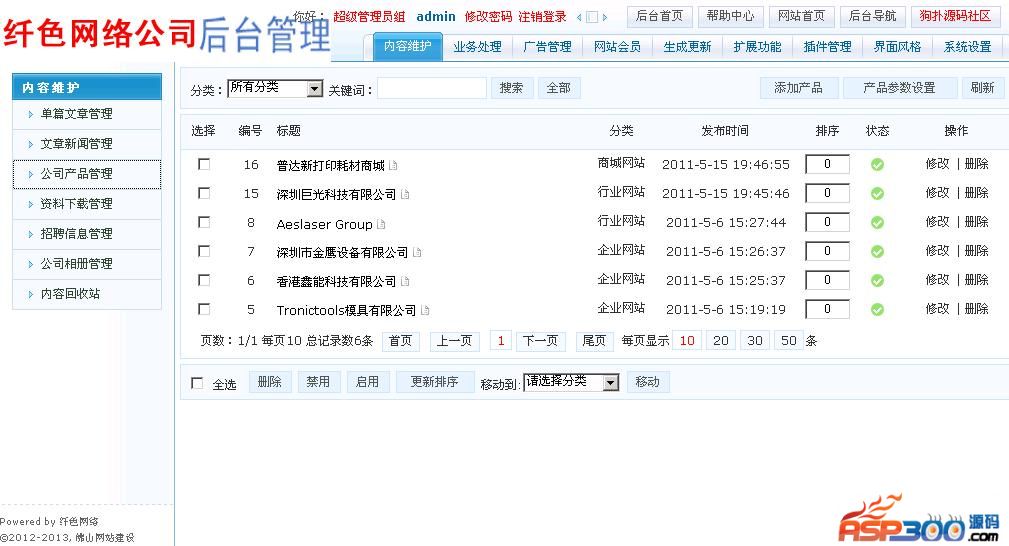Open 帮助中心 from top bar
The height and width of the screenshot is (546, 1009).
click(730, 16)
